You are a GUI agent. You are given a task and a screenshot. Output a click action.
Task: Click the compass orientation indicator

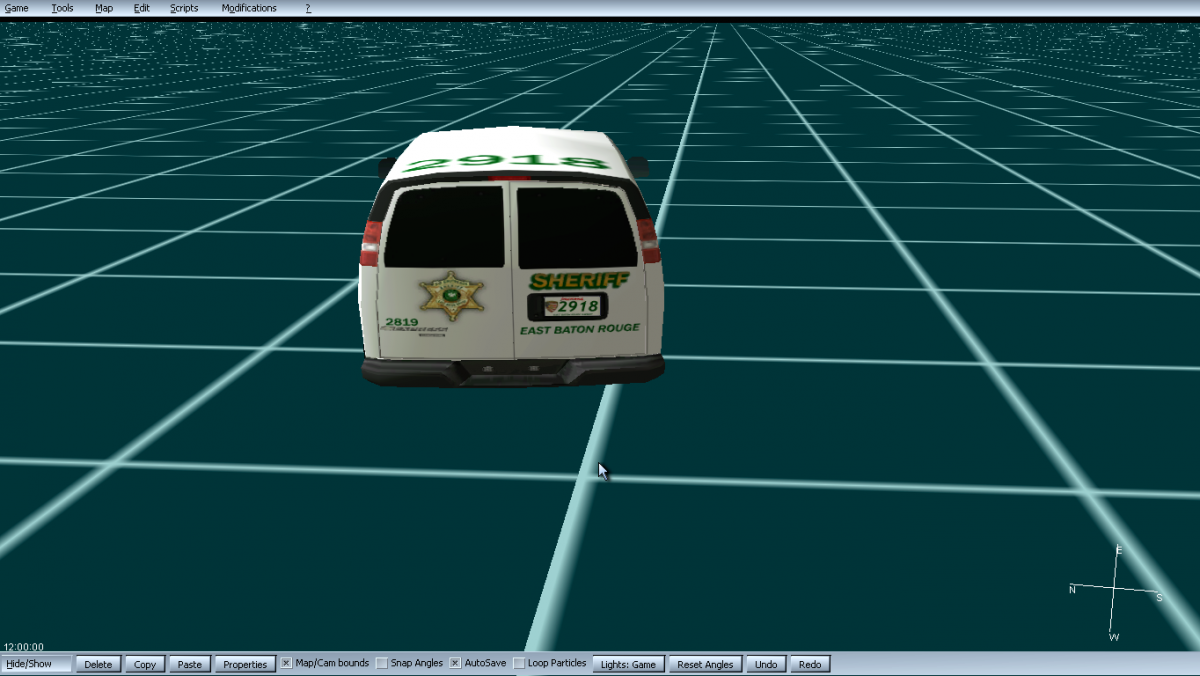click(x=1116, y=592)
